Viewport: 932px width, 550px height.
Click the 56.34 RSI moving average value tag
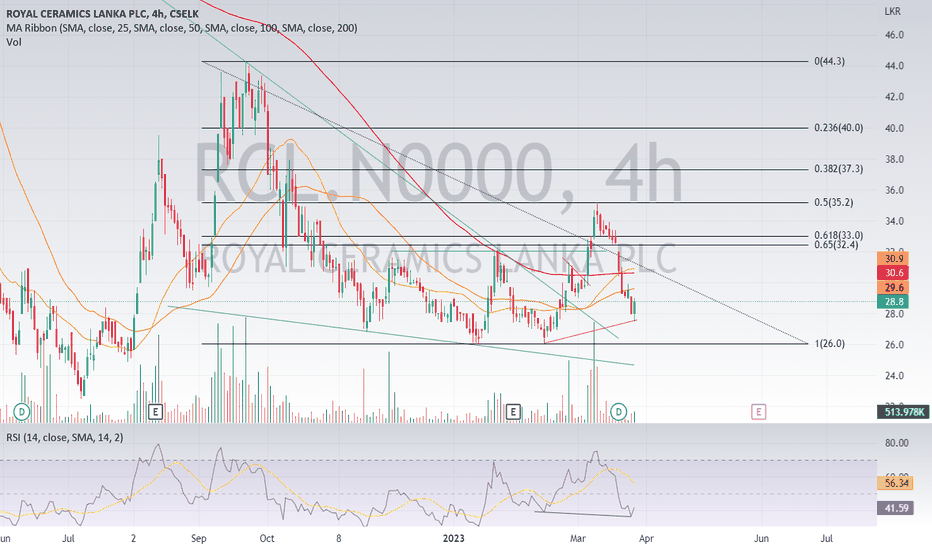click(896, 483)
